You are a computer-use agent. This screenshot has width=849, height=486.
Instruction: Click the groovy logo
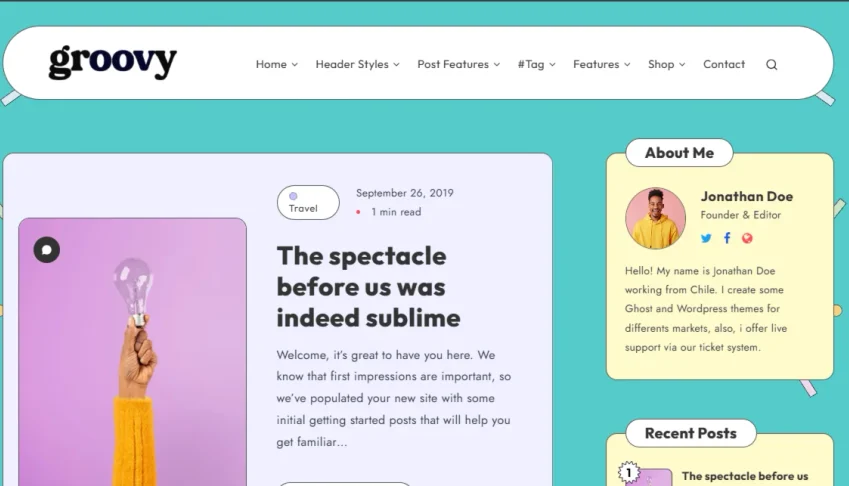(113, 62)
